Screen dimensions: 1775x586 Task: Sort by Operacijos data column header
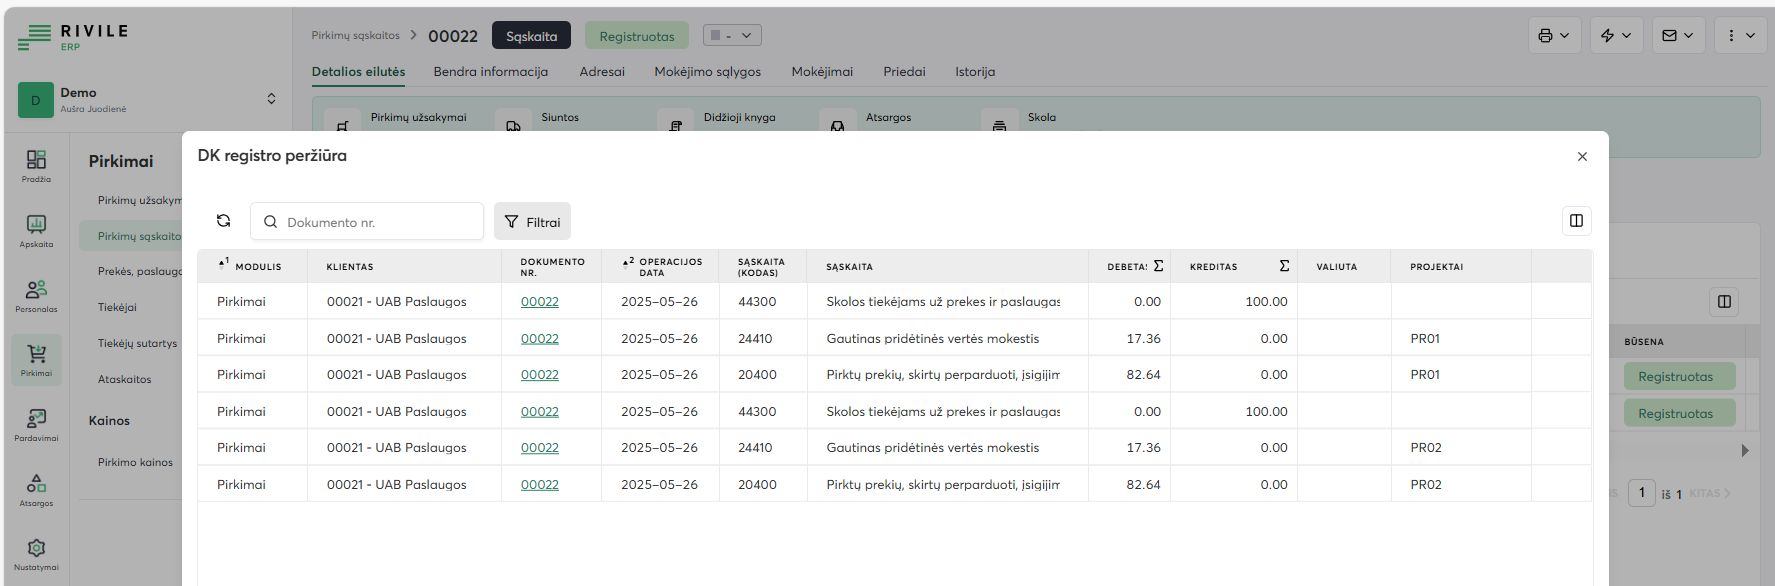[670, 267]
